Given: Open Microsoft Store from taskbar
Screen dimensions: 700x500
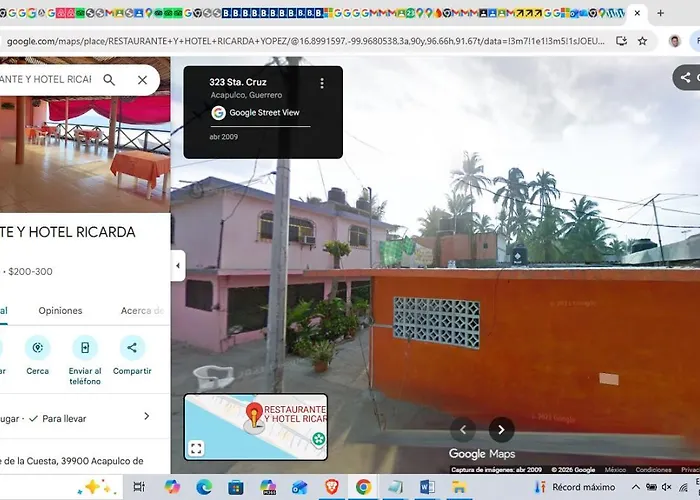Looking at the screenshot, I should (236, 487).
